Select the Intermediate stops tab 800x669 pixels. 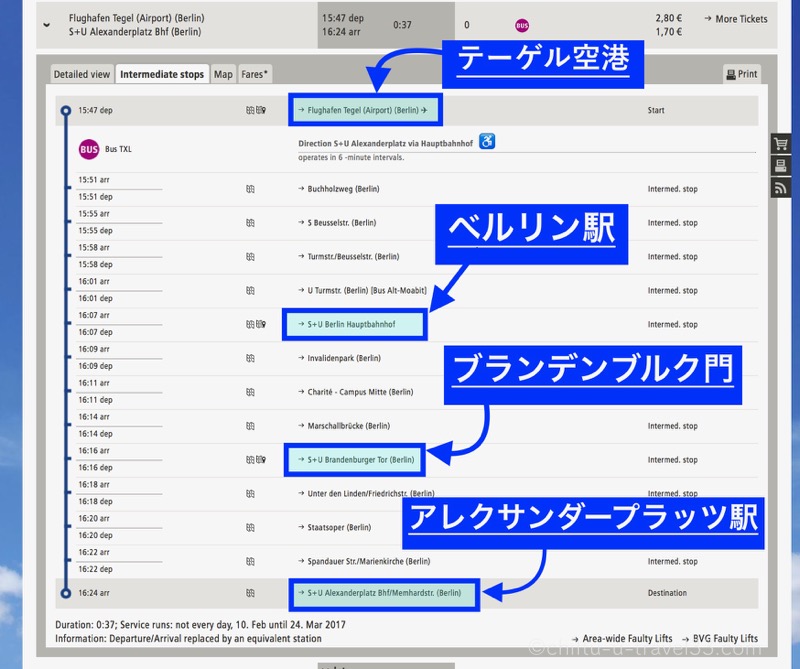point(162,75)
